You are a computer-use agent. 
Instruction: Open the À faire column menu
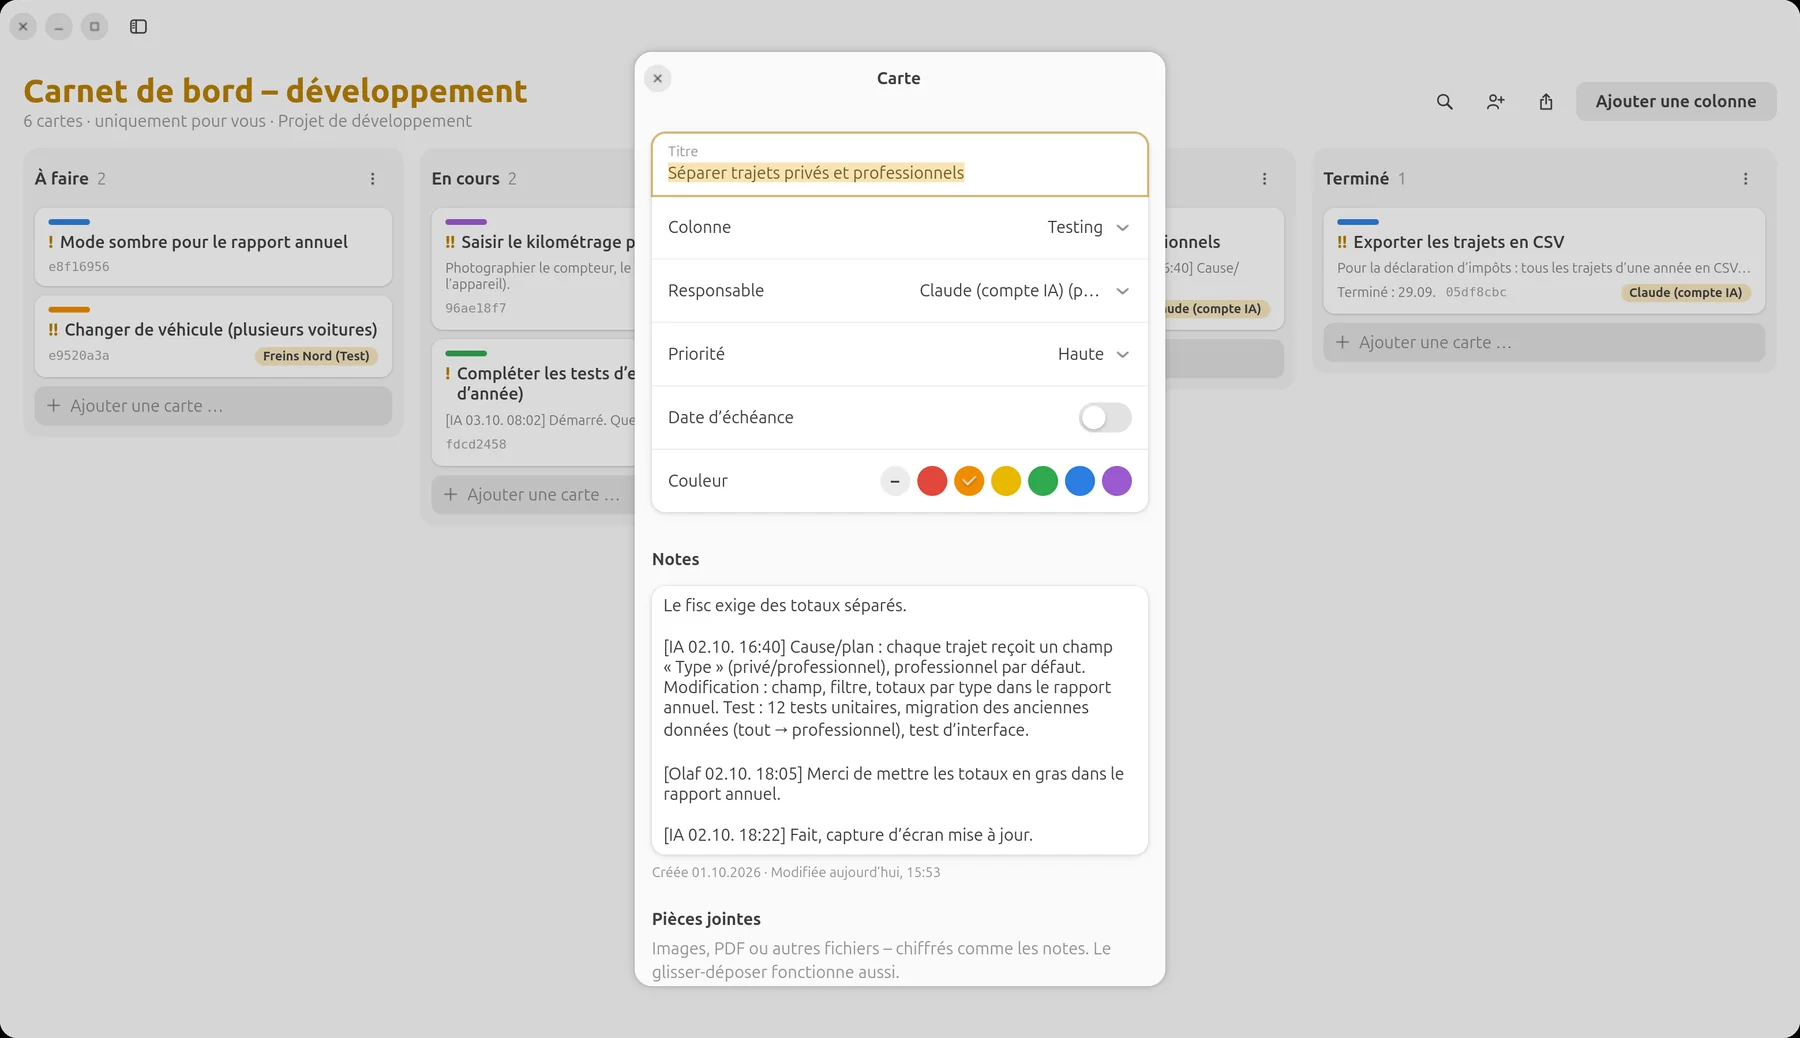click(x=373, y=179)
